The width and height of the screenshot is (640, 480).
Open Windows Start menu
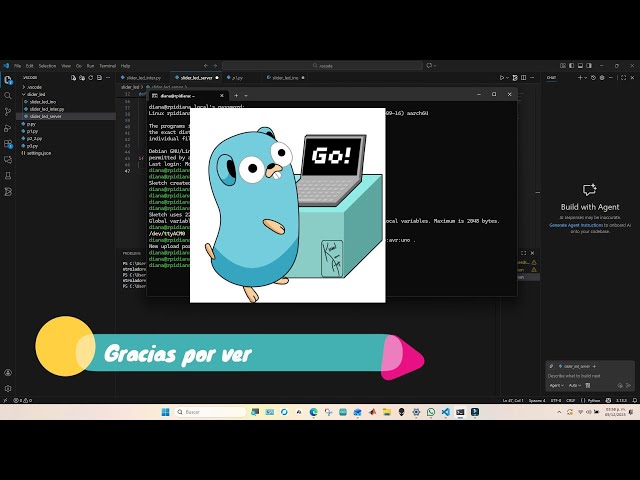coord(165,412)
